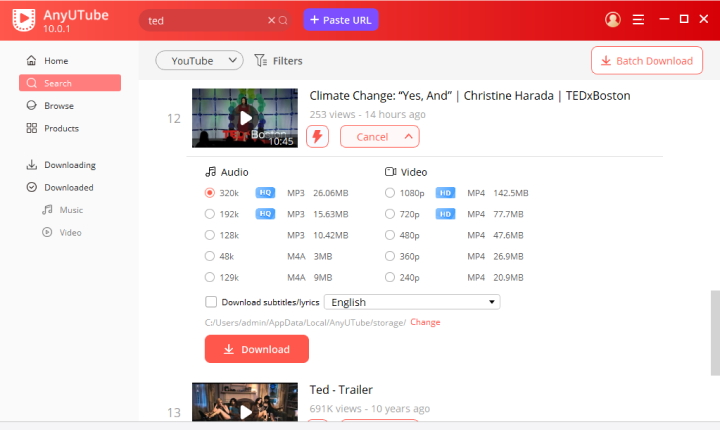Select 129k M4A audio option

(x=210, y=277)
